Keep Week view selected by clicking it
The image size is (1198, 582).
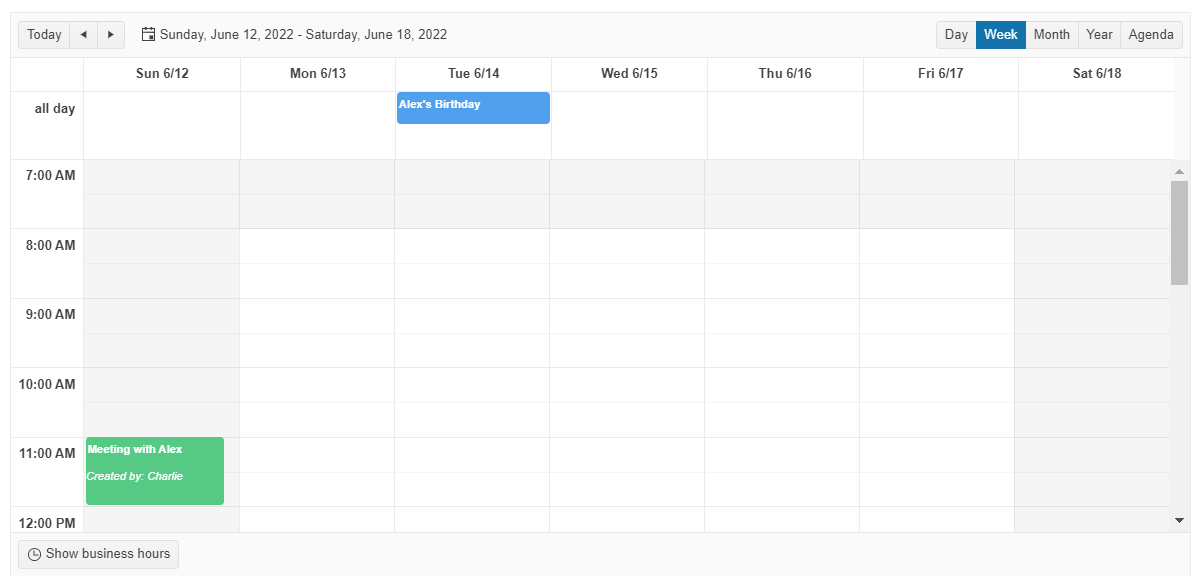(1000, 34)
